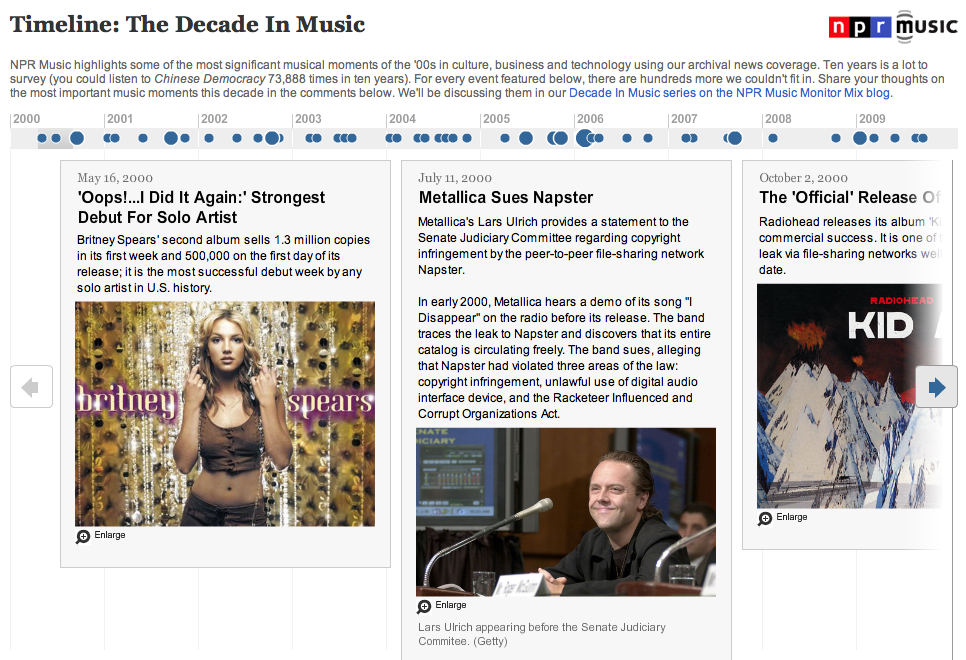The image size is (966, 660).
Task: Select the lone dot in mid-2001
Action: coord(143,138)
